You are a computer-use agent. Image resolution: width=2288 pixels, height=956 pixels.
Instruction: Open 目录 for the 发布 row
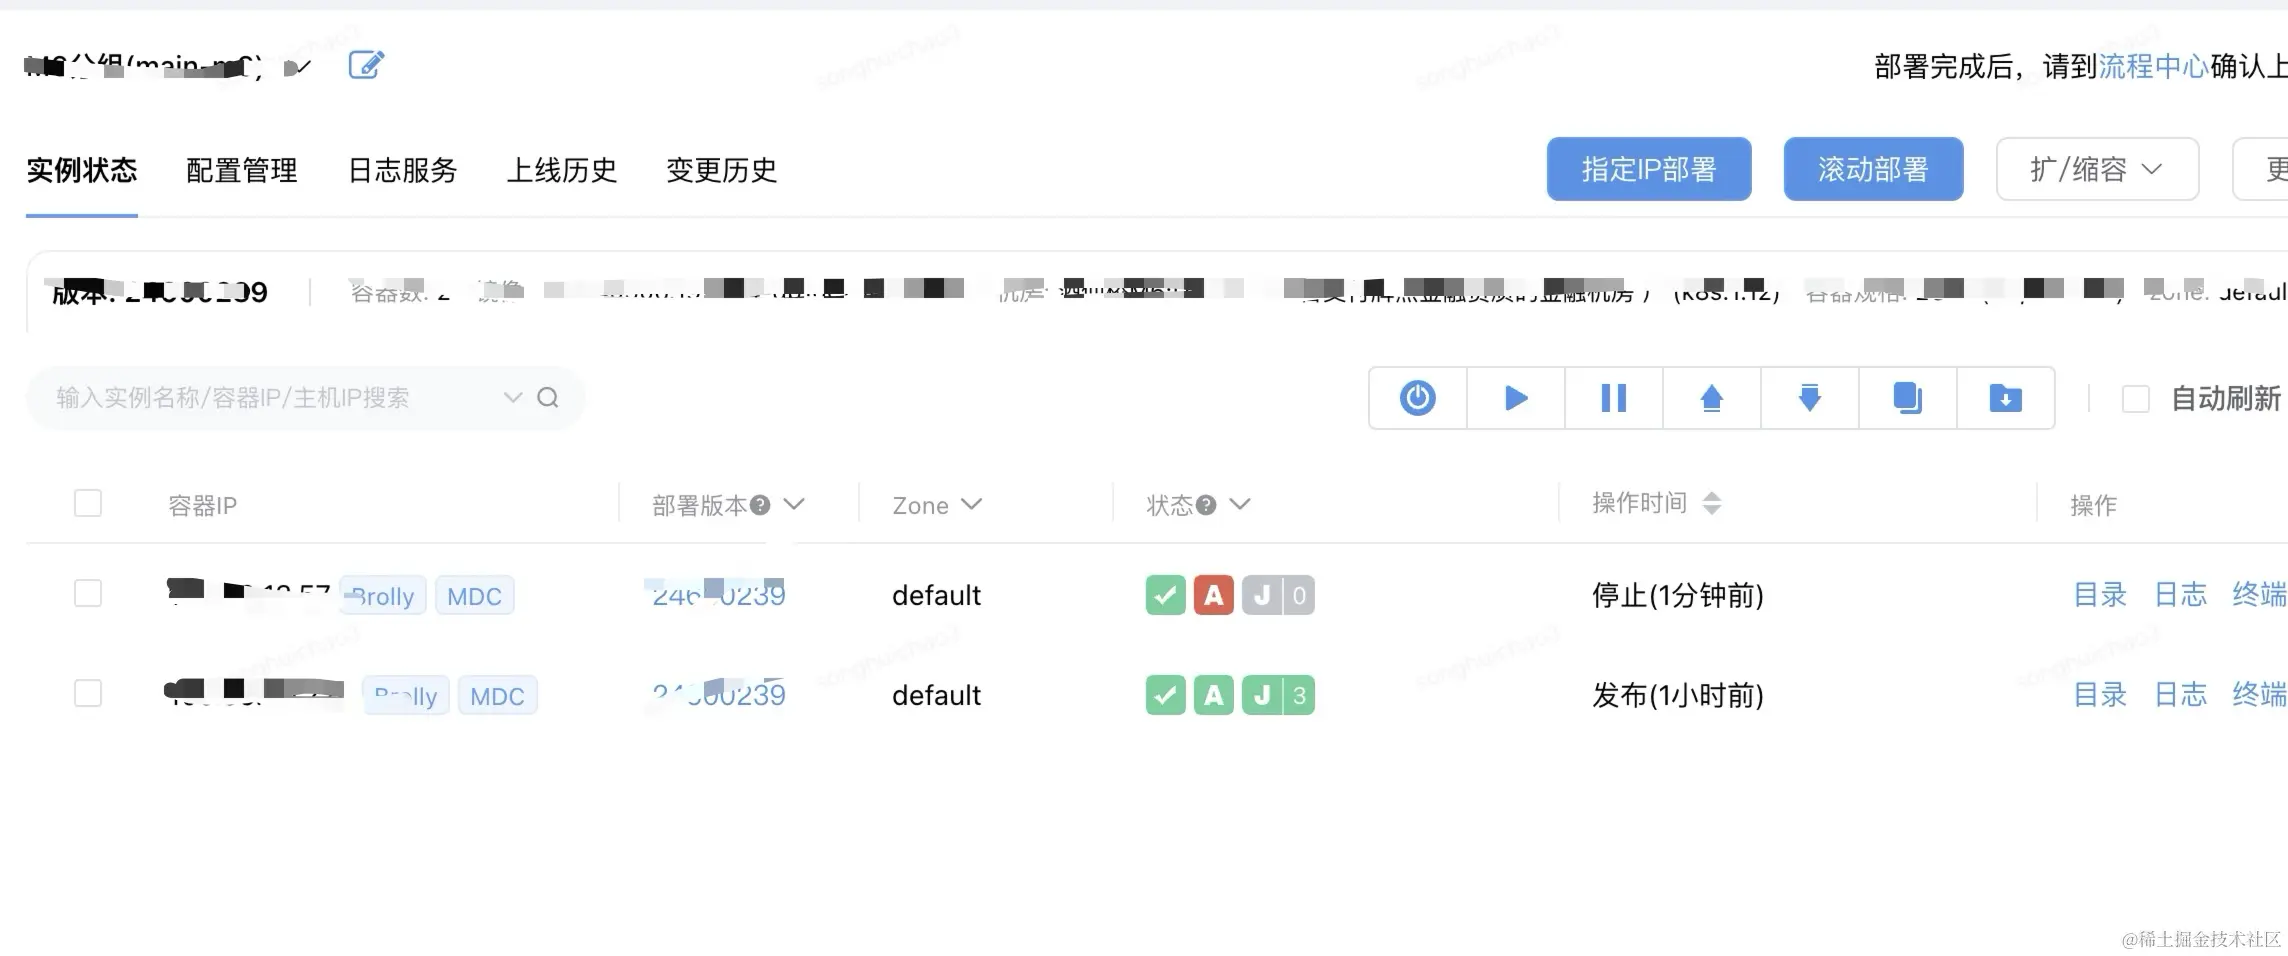click(2100, 695)
